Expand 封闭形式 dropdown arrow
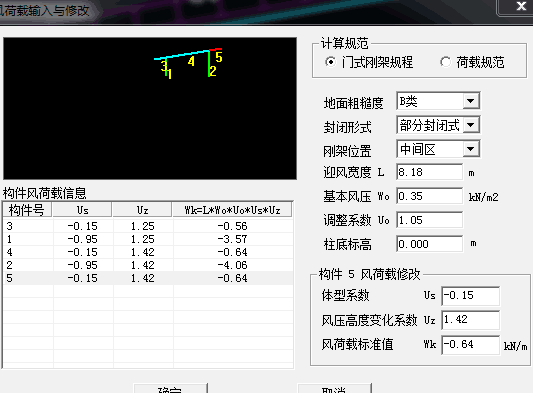Screen dimensions: 533x393 (x=471, y=125)
